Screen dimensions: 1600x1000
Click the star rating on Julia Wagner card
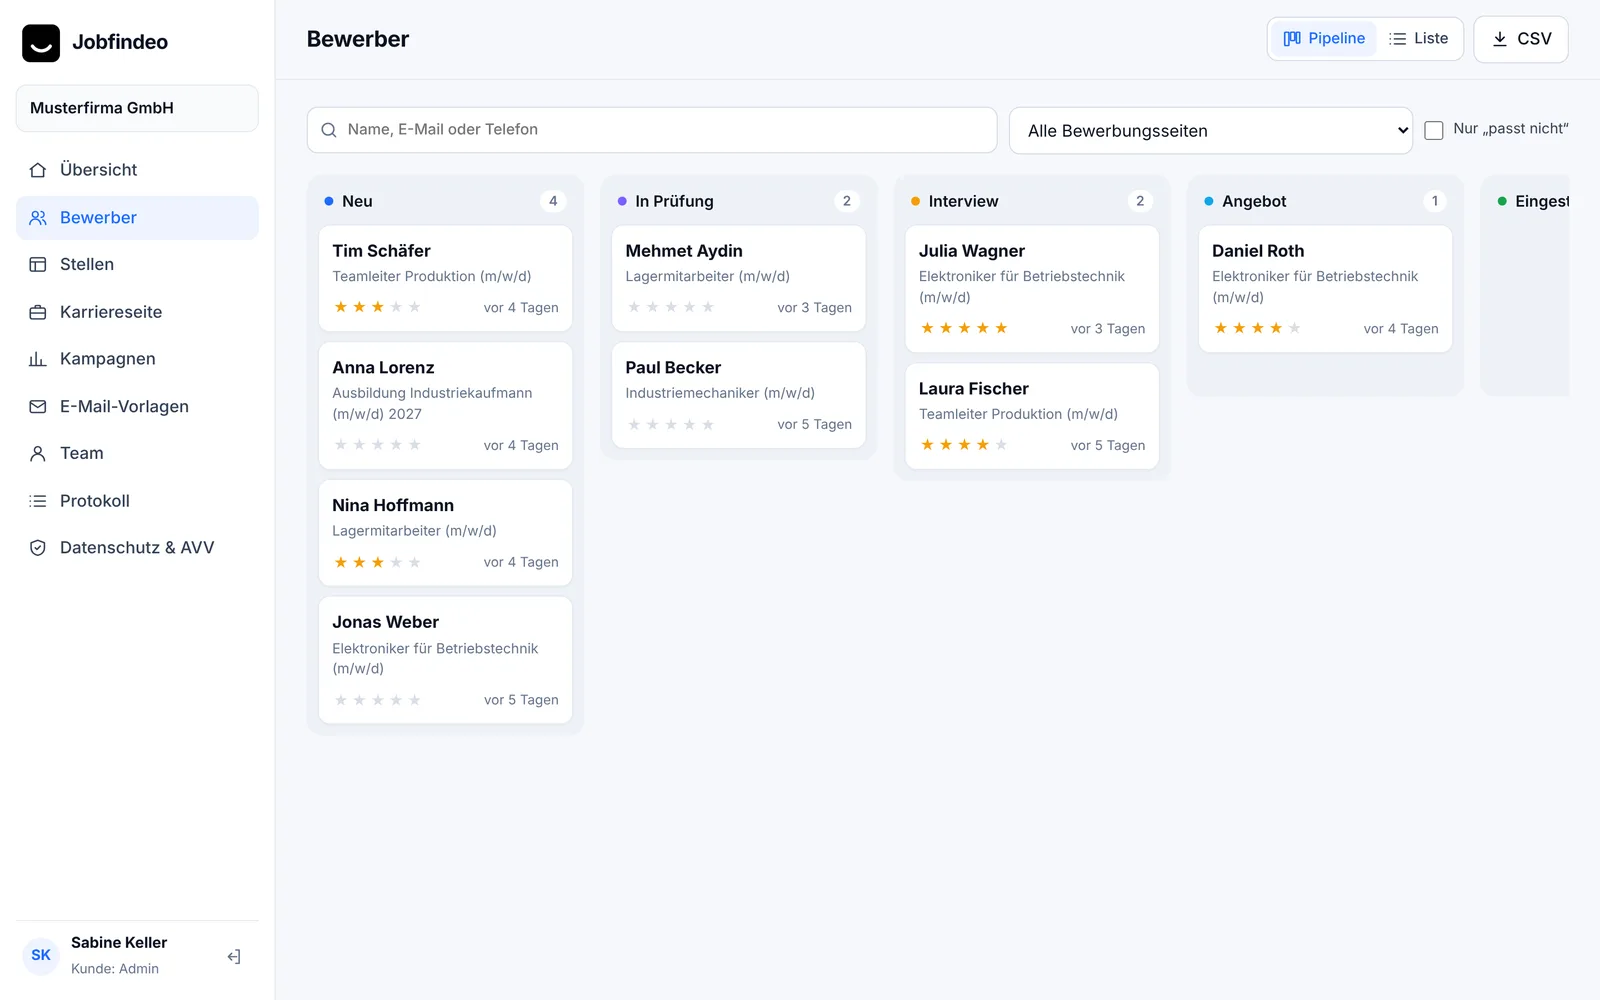[964, 328]
